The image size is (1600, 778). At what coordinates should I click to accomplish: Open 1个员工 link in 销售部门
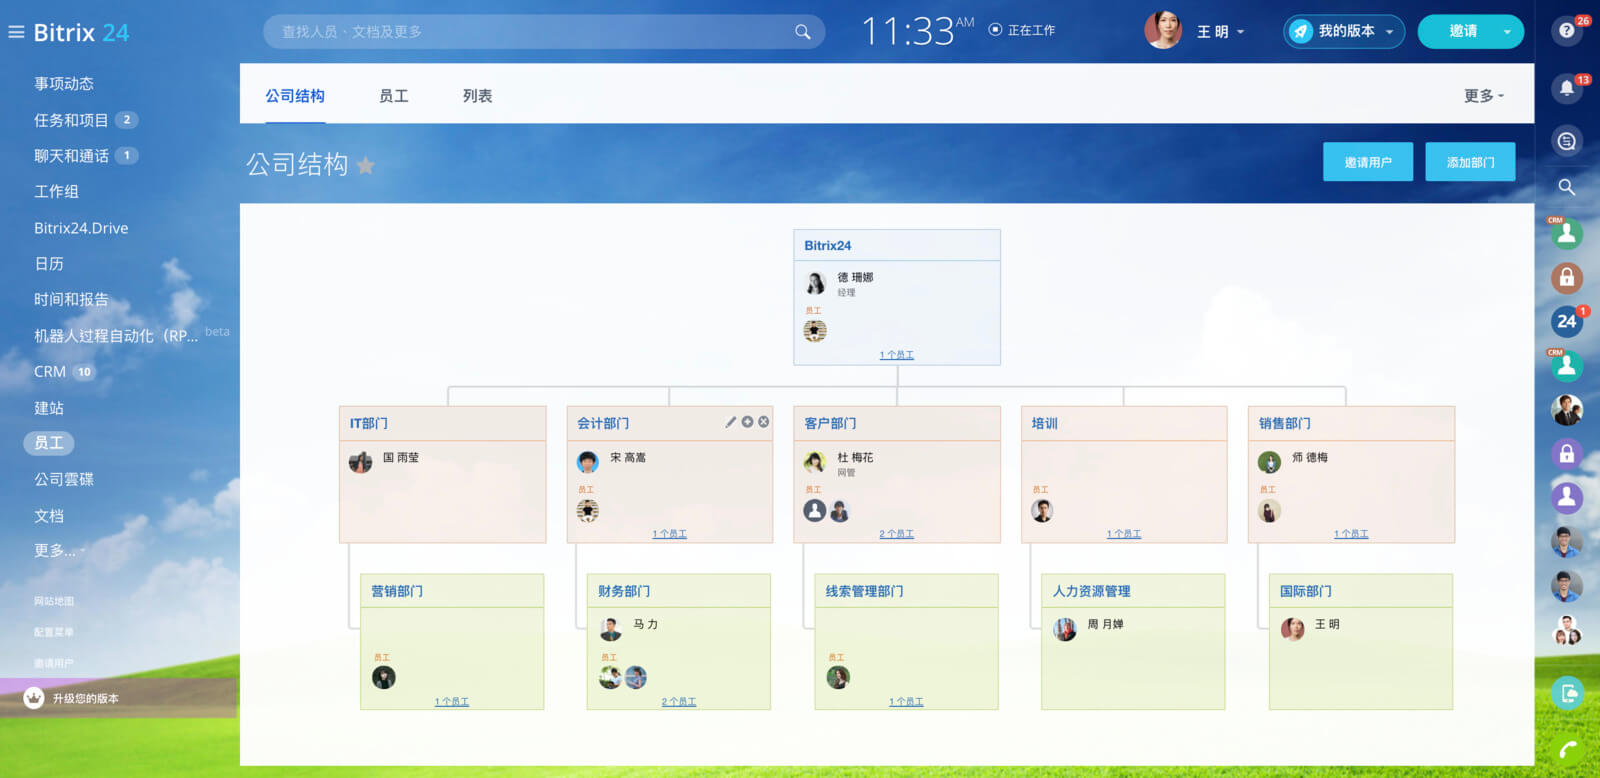coord(1351,534)
